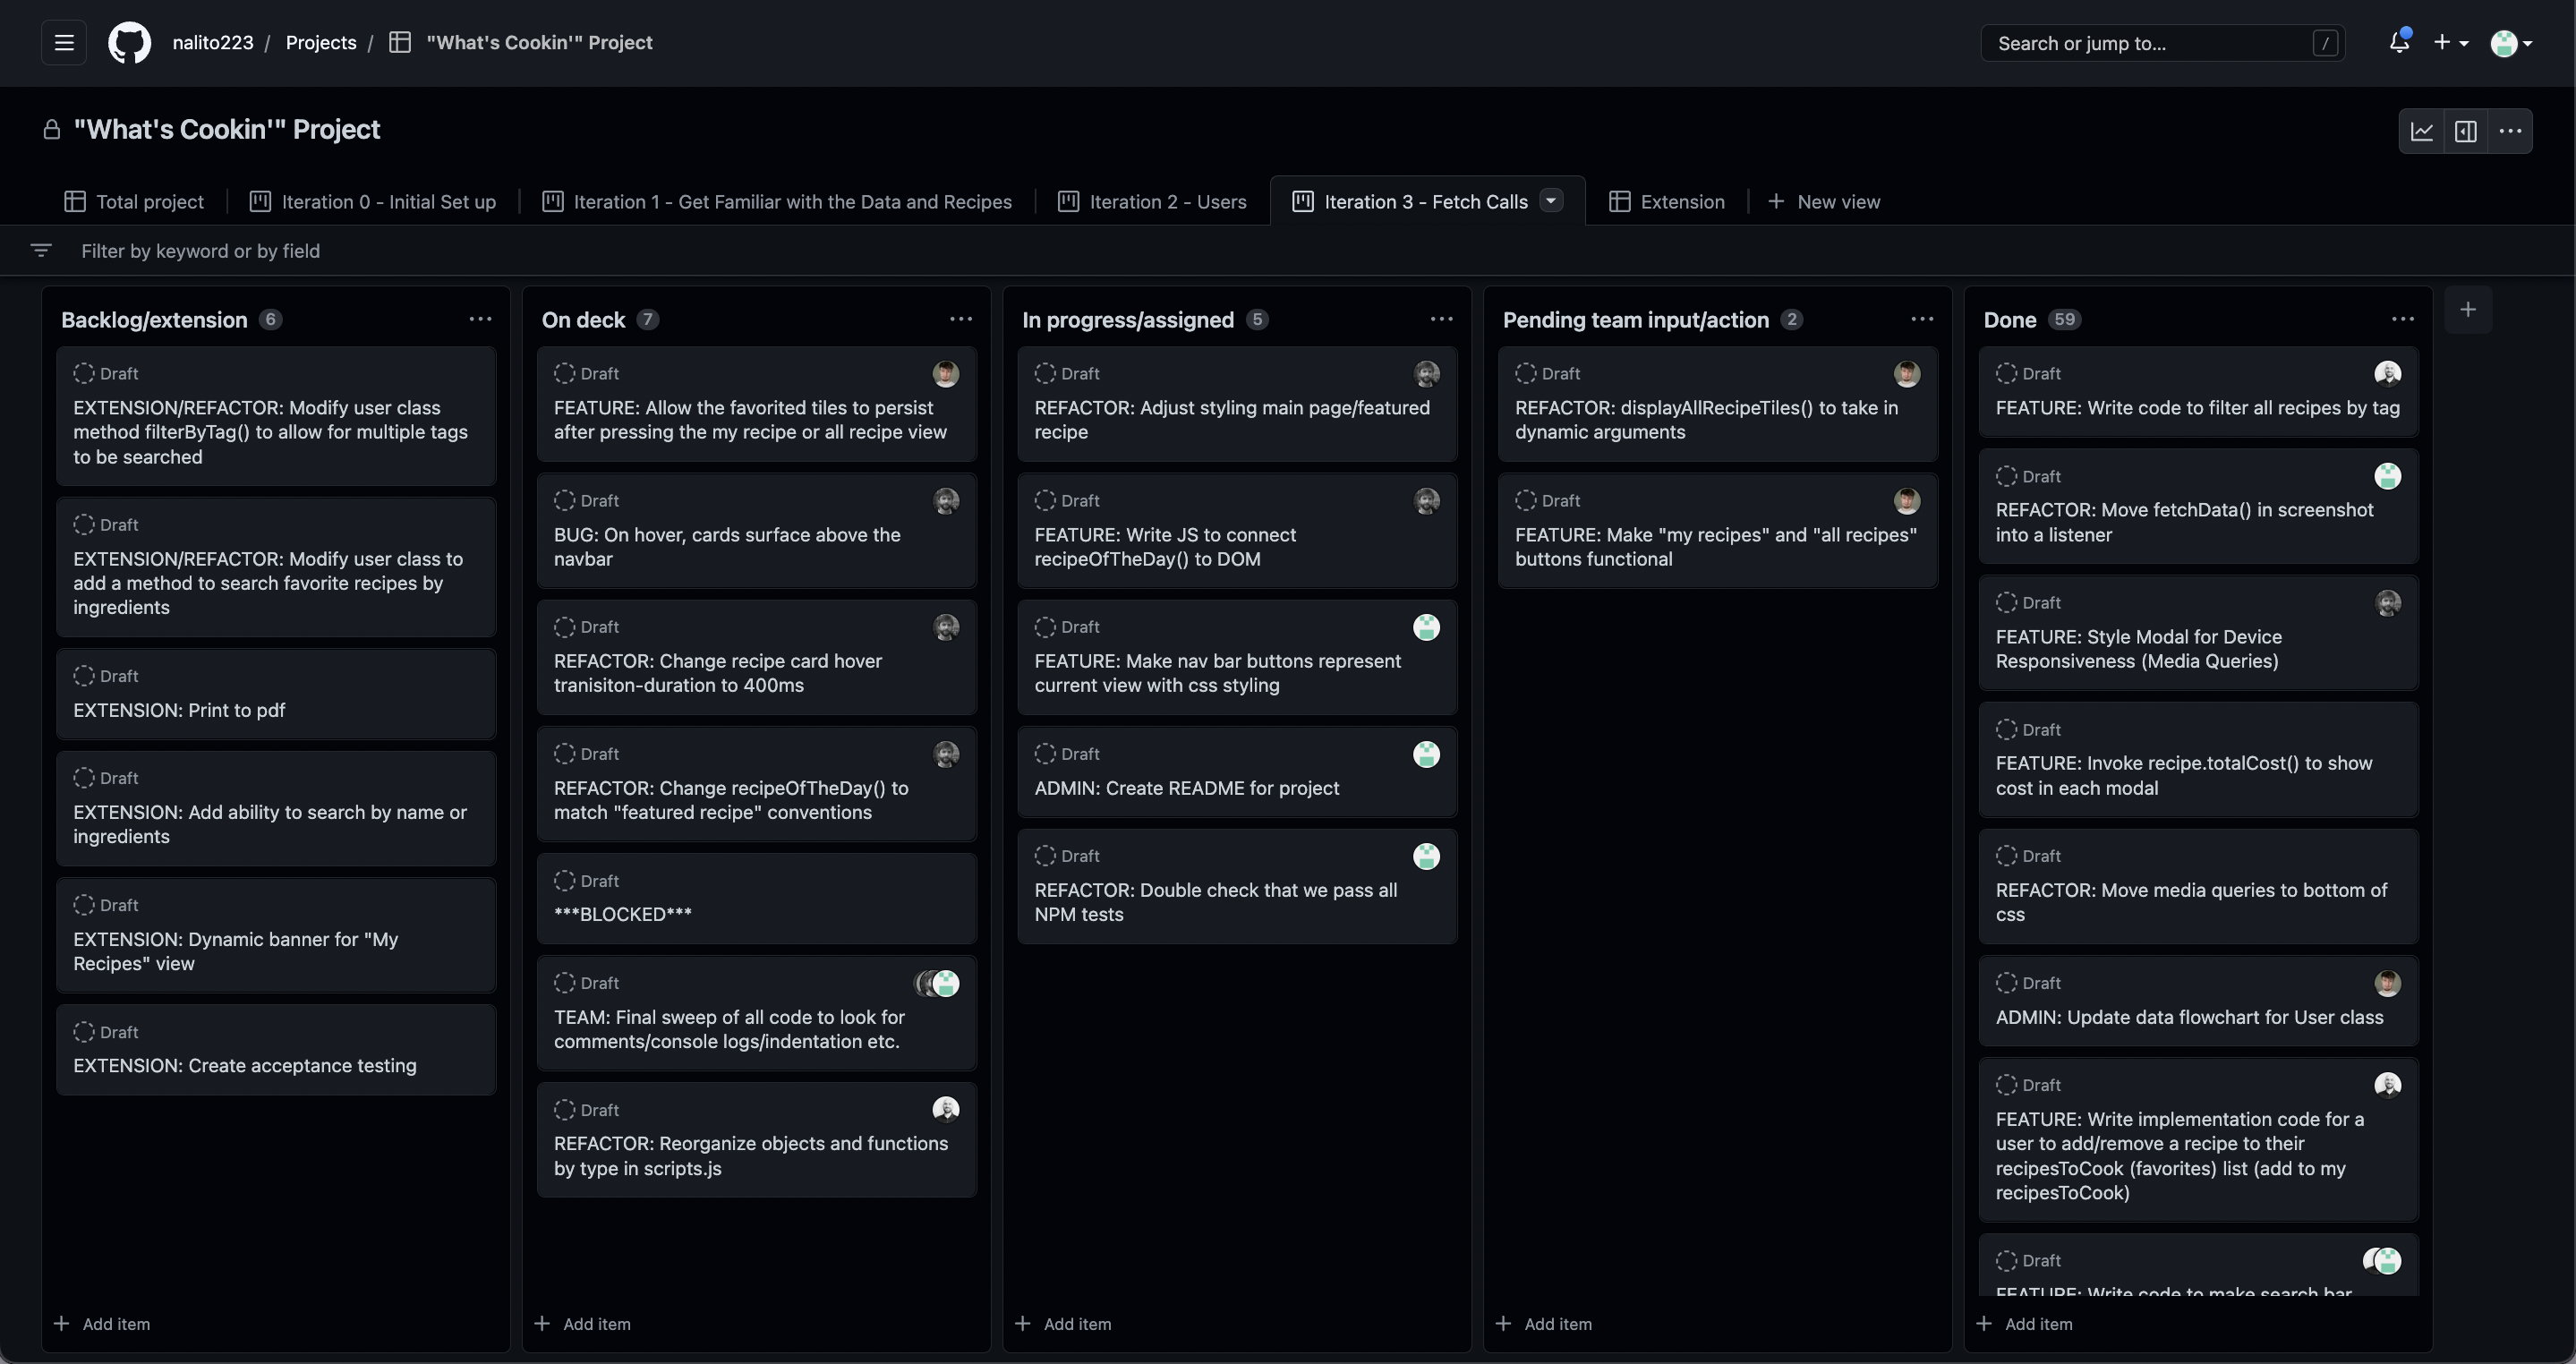Screen dimensions: 2576x1364
Task: Add item to In progress/assigned column
Action: coord(1063,1323)
